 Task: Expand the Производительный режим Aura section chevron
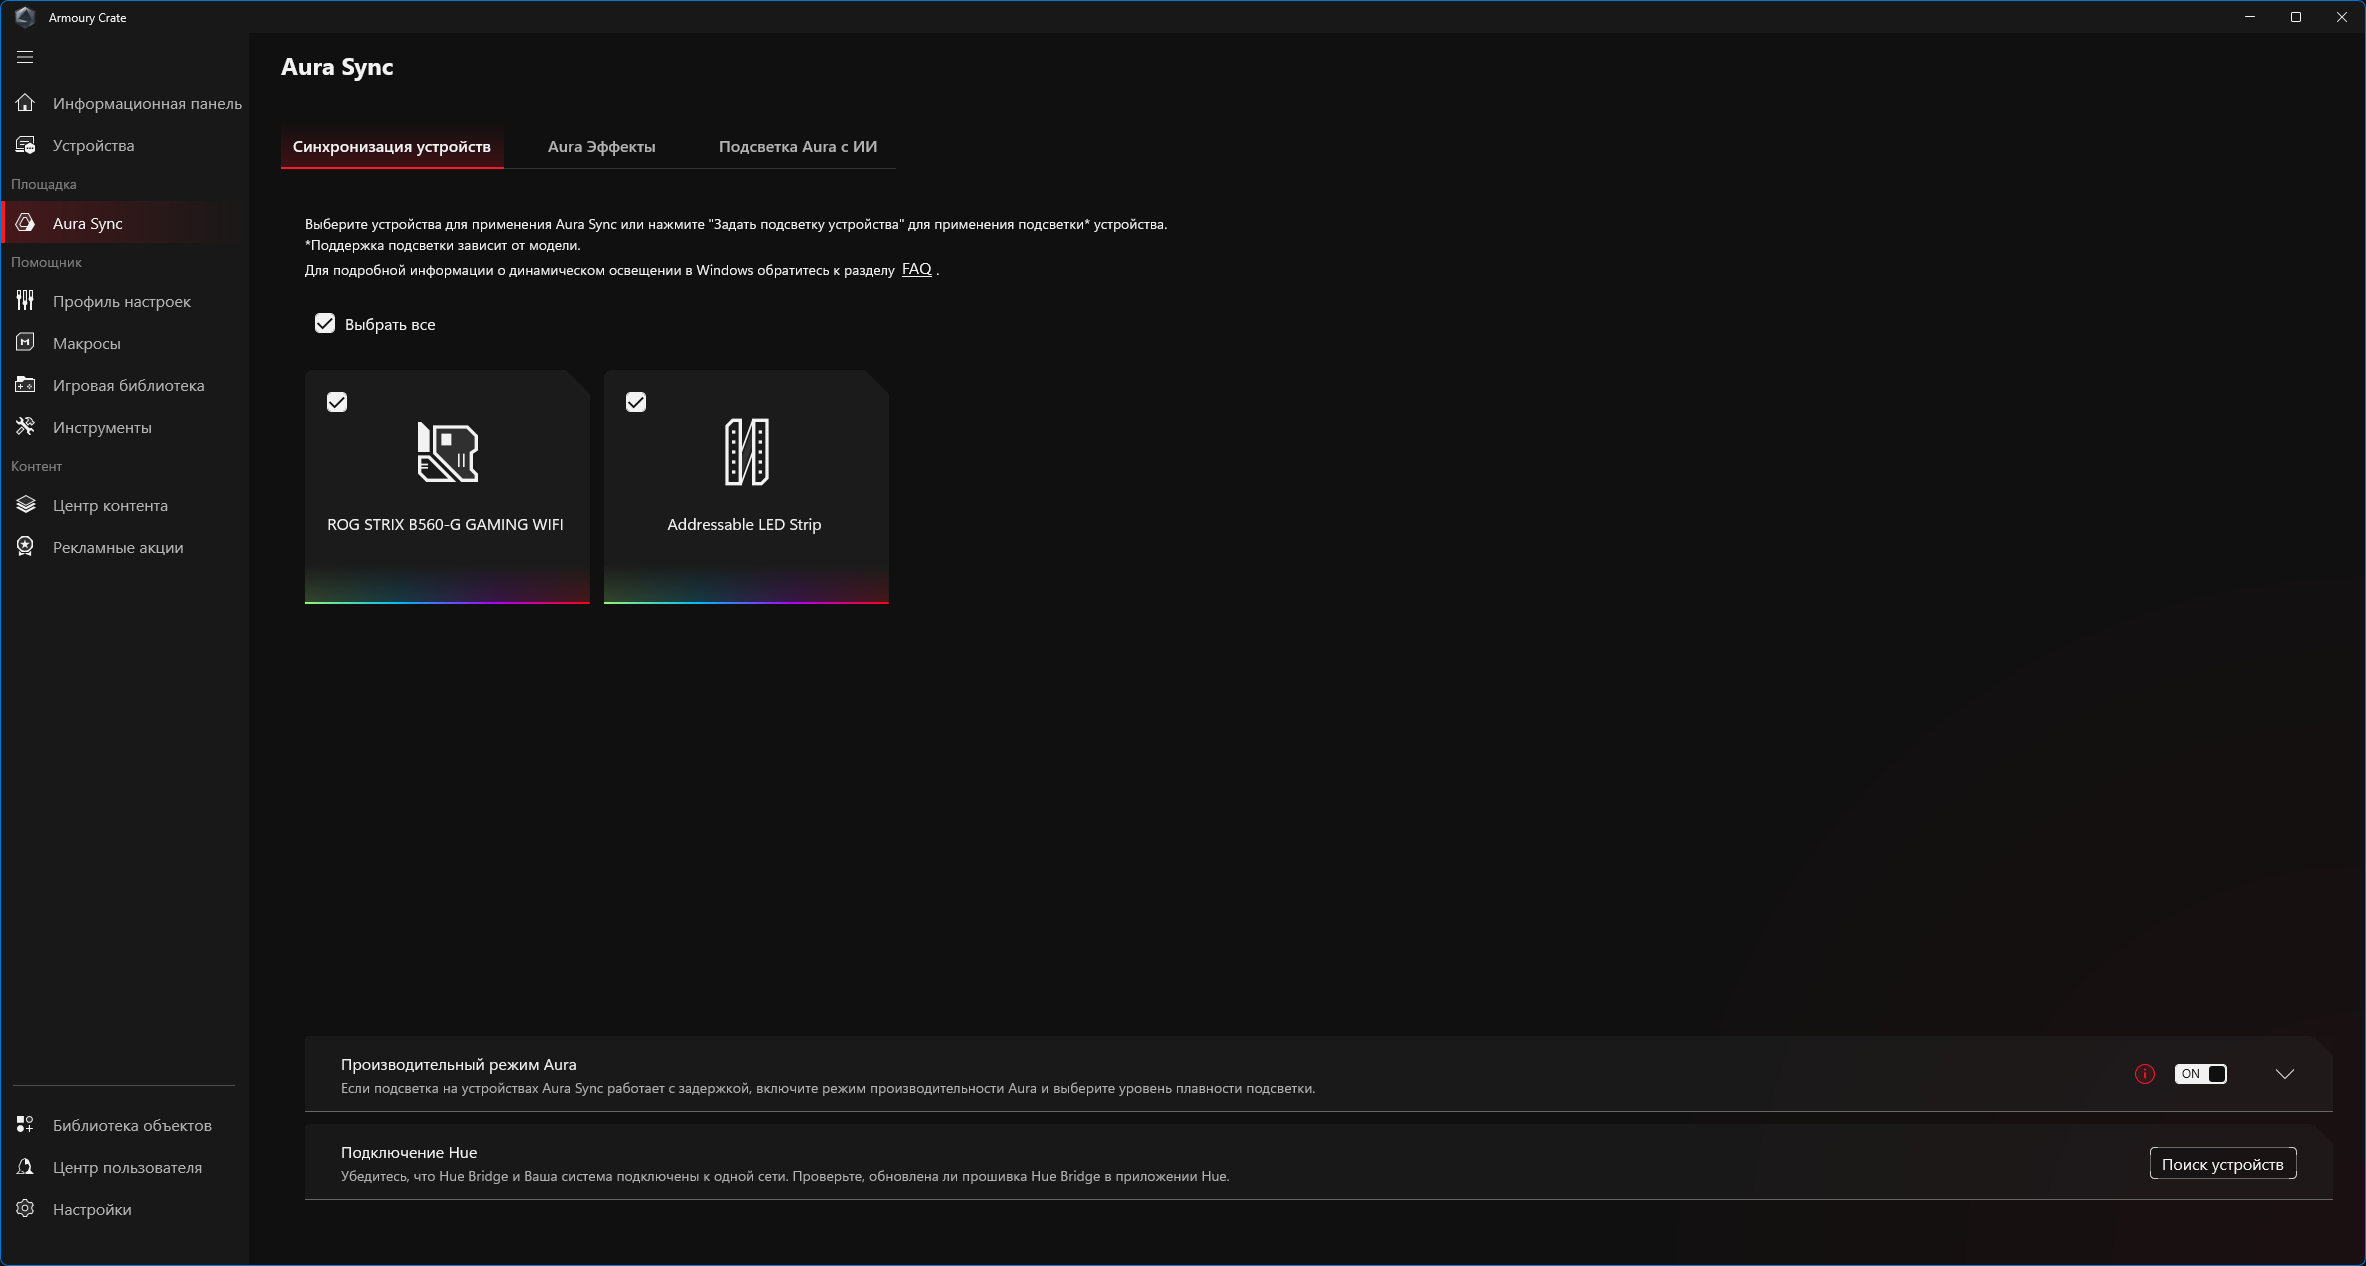coord(2285,1074)
